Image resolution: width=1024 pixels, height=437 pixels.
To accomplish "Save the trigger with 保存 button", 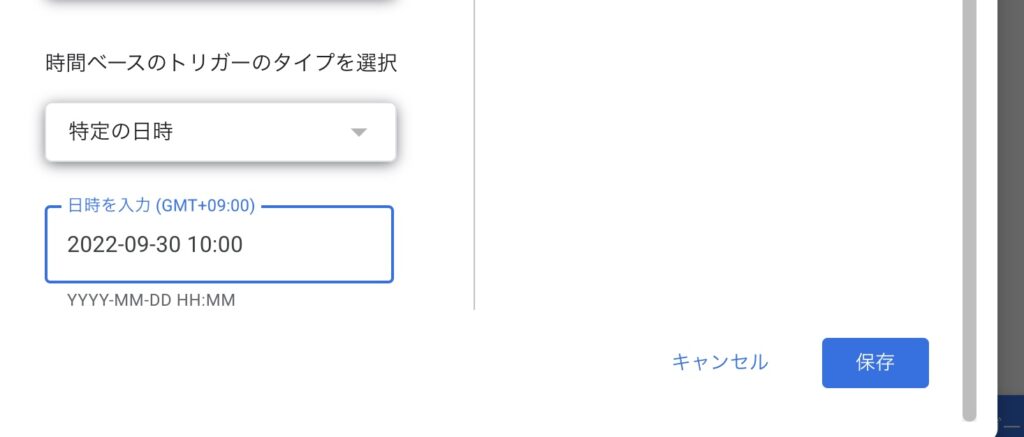I will [875, 362].
